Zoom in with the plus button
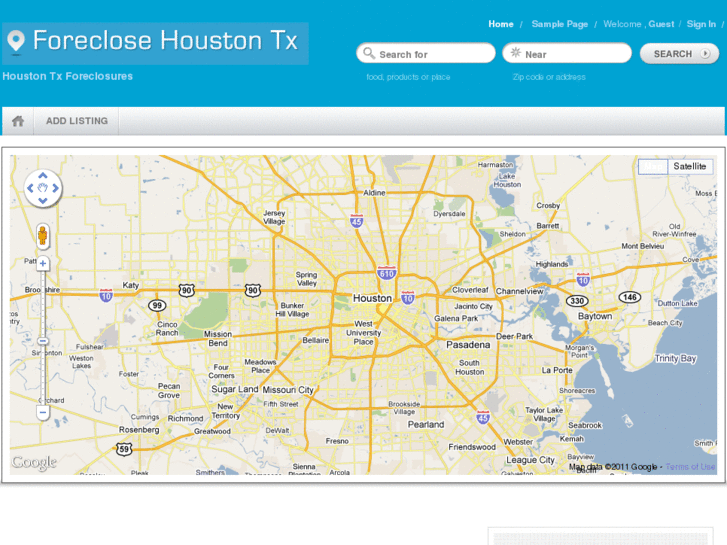The image size is (727, 545). point(43,263)
